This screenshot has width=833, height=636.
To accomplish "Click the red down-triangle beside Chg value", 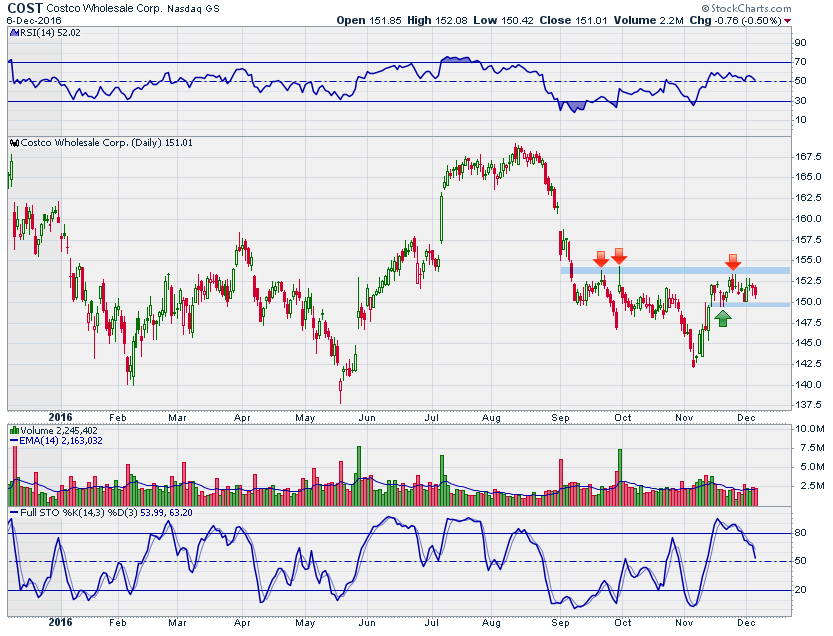I will (788, 21).
